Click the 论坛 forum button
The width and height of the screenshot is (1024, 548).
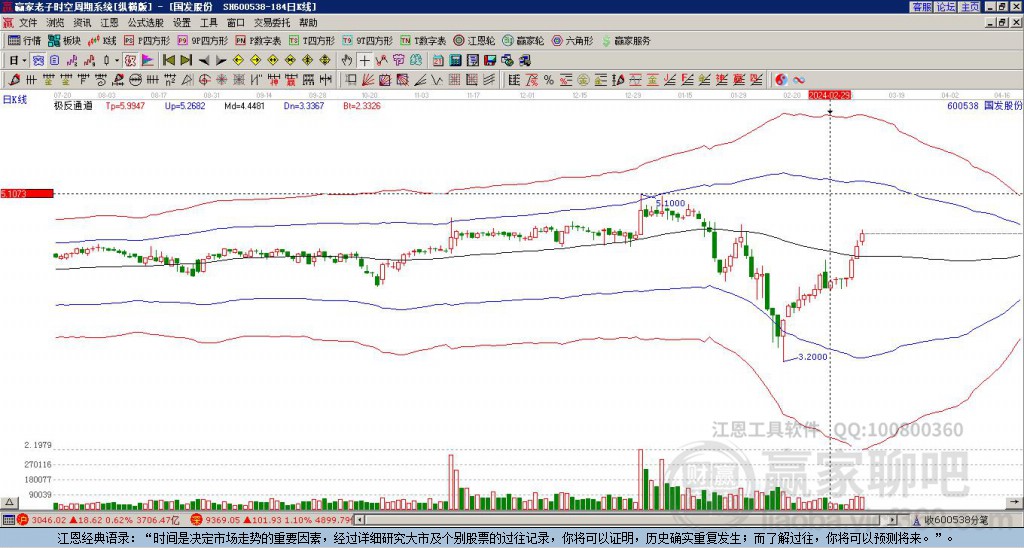[x=946, y=7]
